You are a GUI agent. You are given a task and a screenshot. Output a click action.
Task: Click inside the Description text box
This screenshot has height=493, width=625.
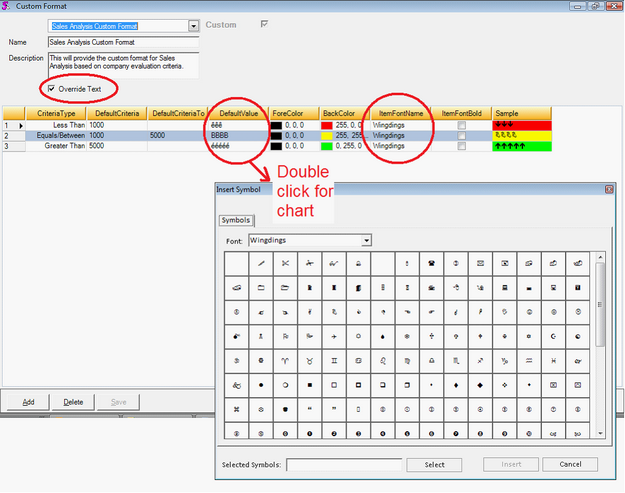tap(123, 65)
